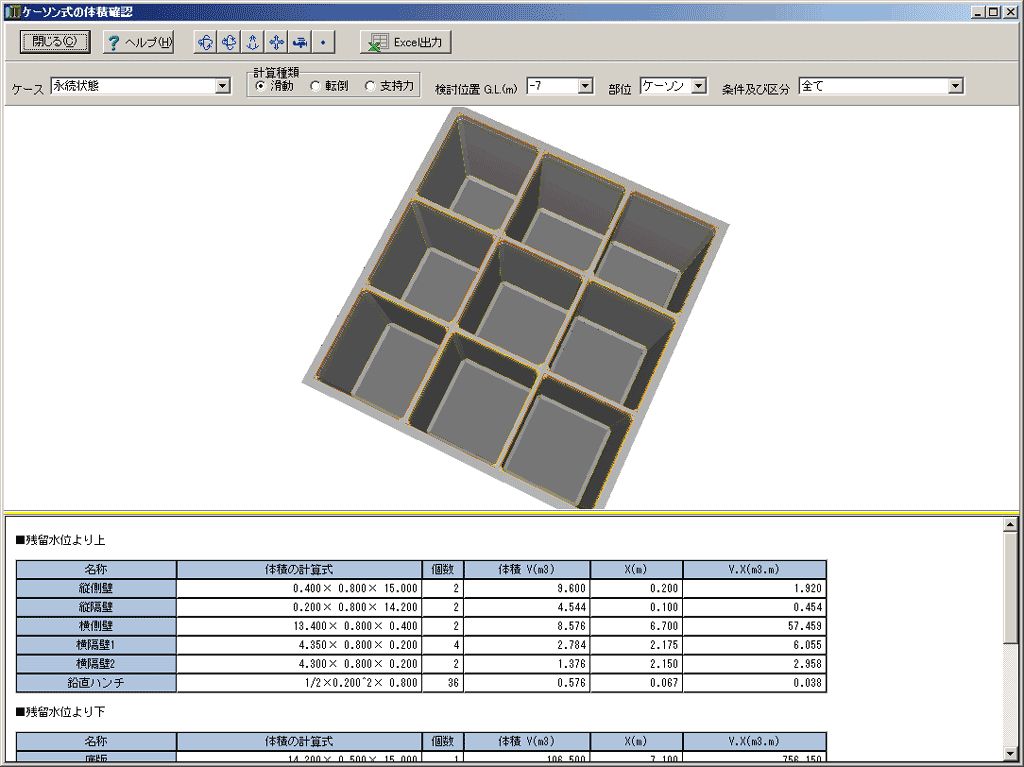Click the 鉛直ハンチ row name cell
1024x767 pixels.
96,683
